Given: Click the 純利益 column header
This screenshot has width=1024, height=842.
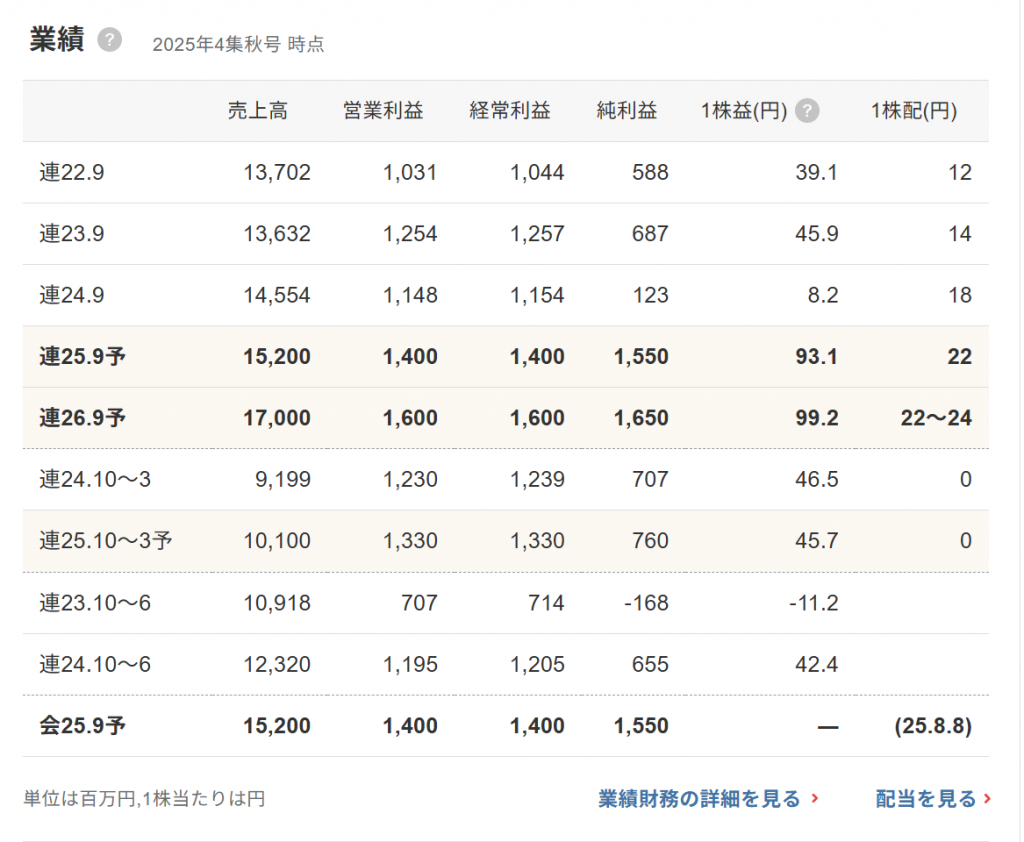Looking at the screenshot, I should (627, 111).
